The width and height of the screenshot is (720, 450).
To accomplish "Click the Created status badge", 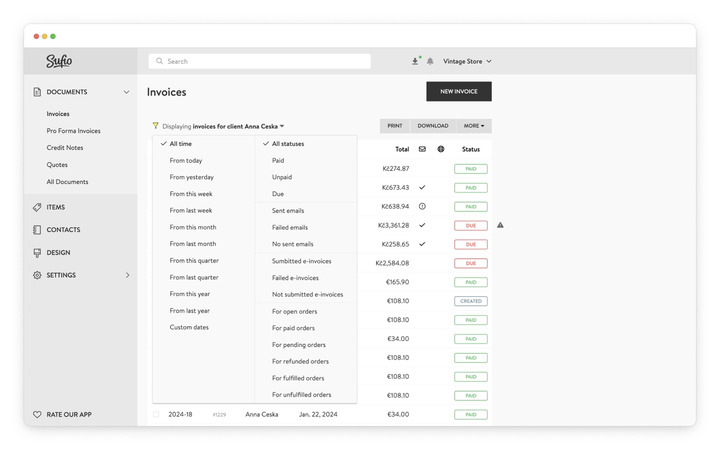I will 471,301.
